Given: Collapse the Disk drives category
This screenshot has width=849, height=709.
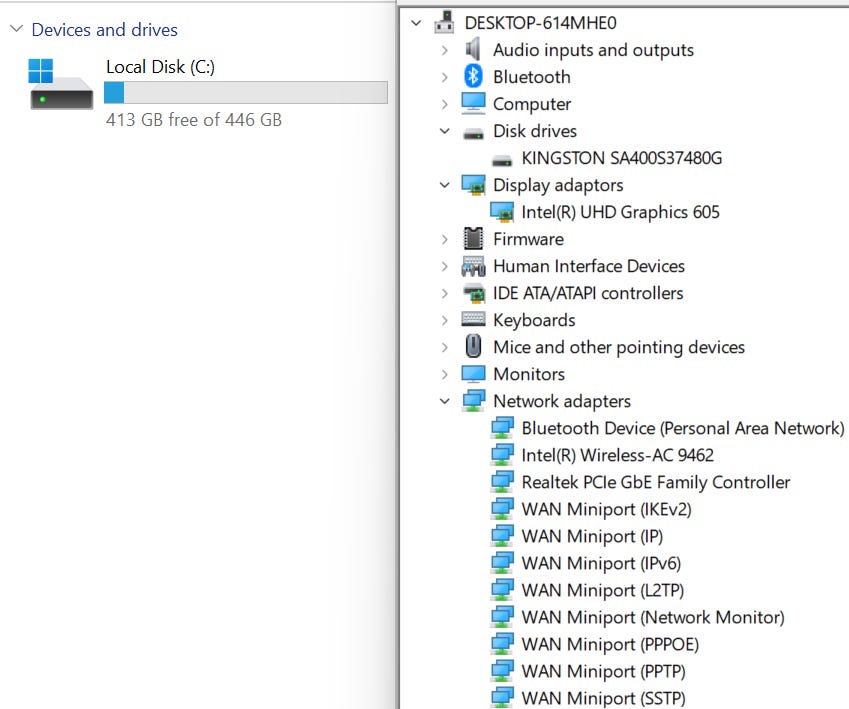Looking at the screenshot, I should (445, 131).
